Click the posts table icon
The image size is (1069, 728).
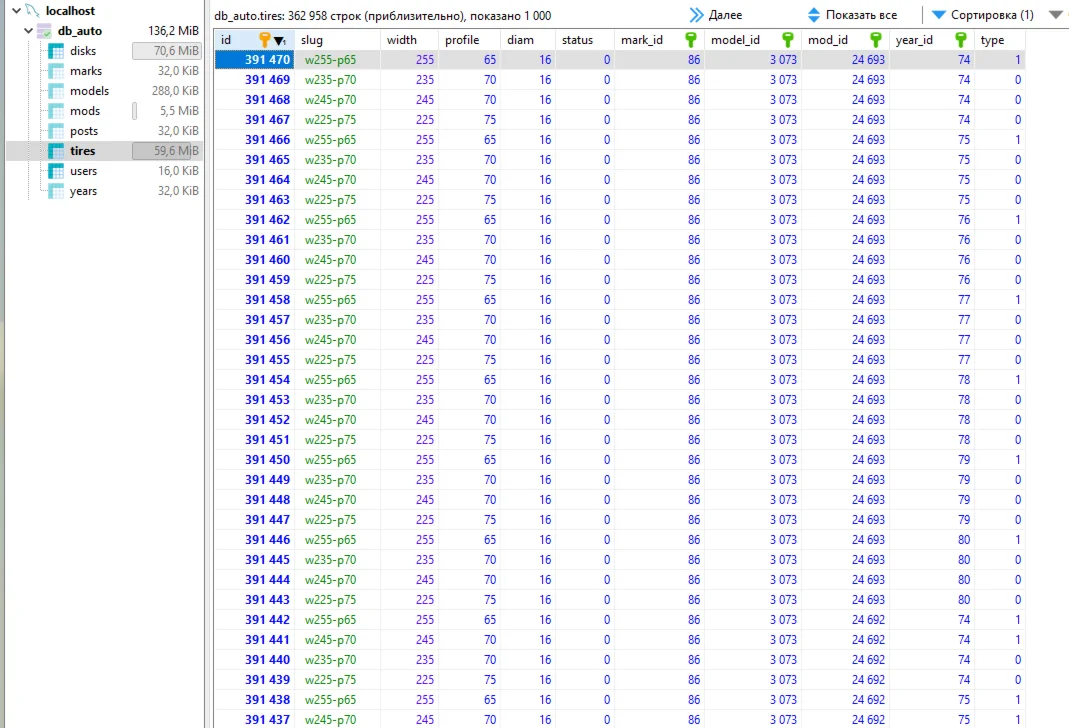(56, 131)
